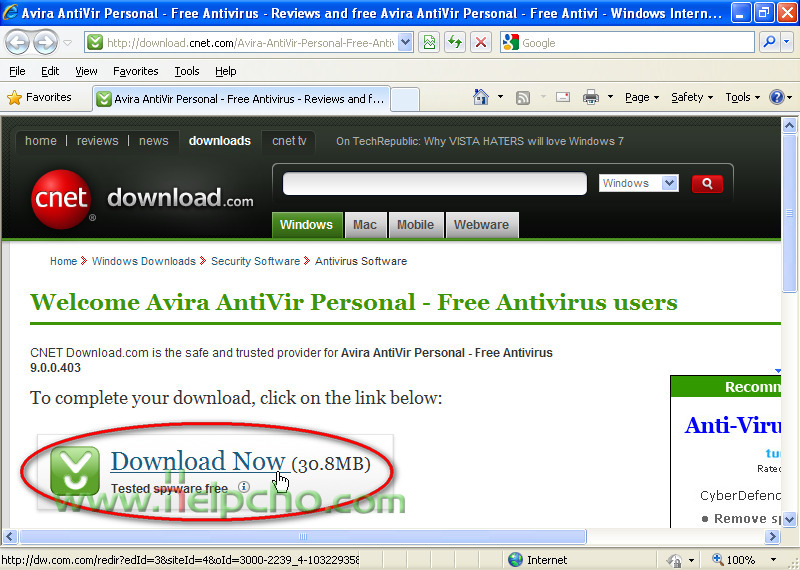Click the Download Now link

click(x=198, y=461)
